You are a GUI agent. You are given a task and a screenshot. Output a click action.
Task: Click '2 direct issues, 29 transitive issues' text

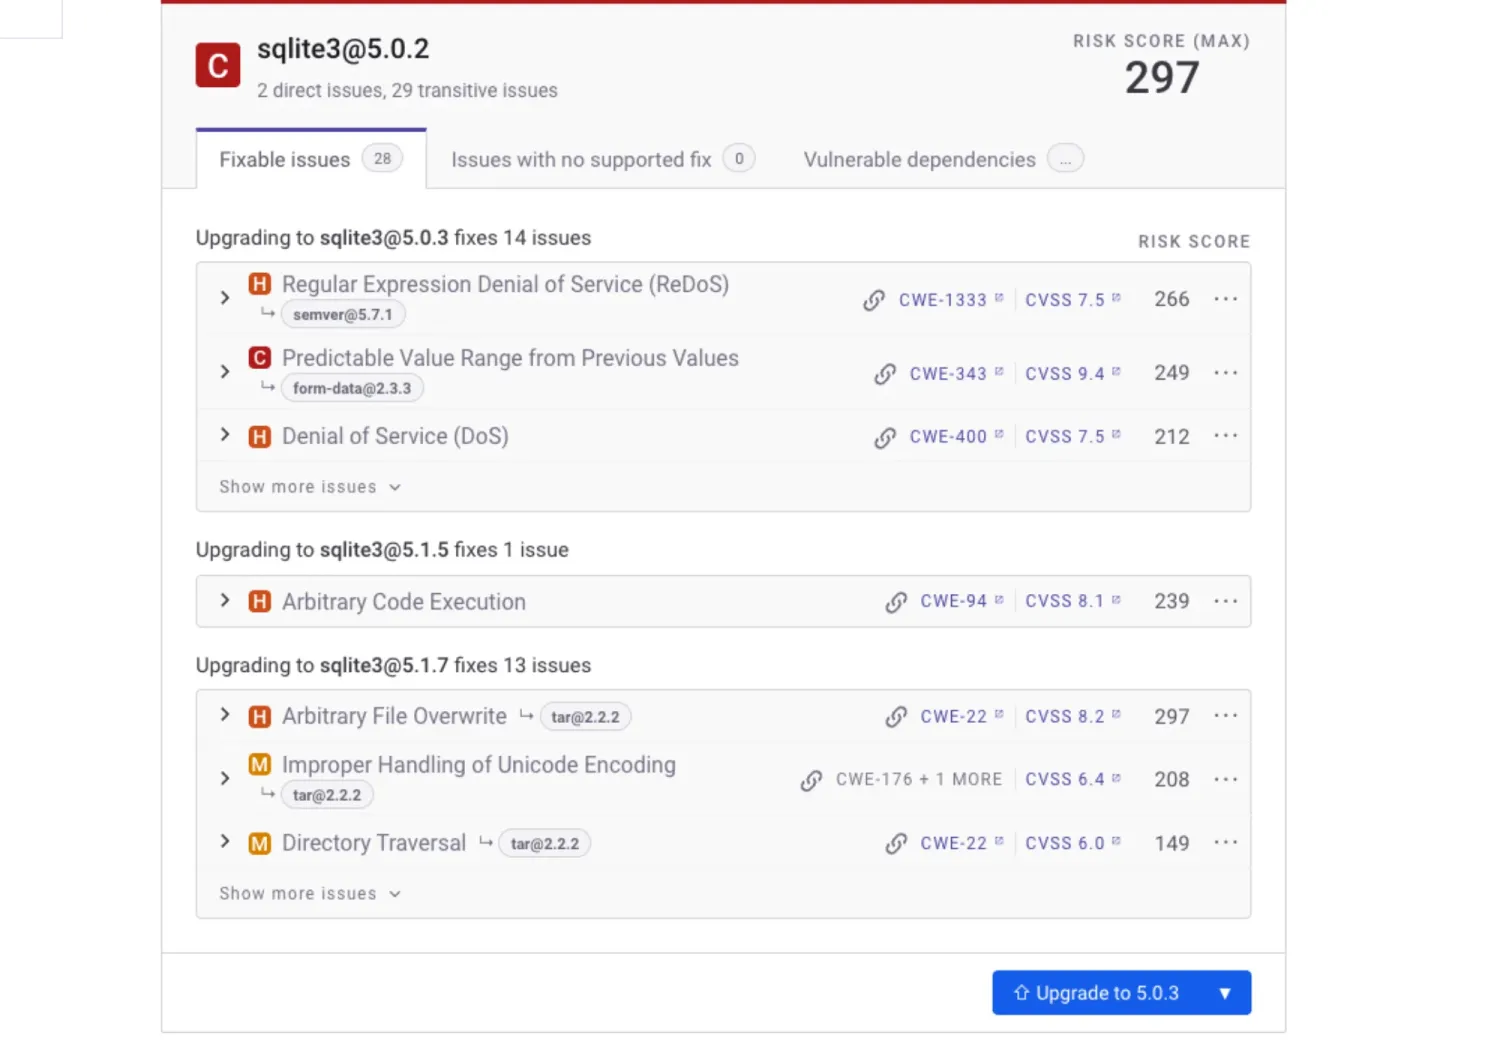(407, 91)
